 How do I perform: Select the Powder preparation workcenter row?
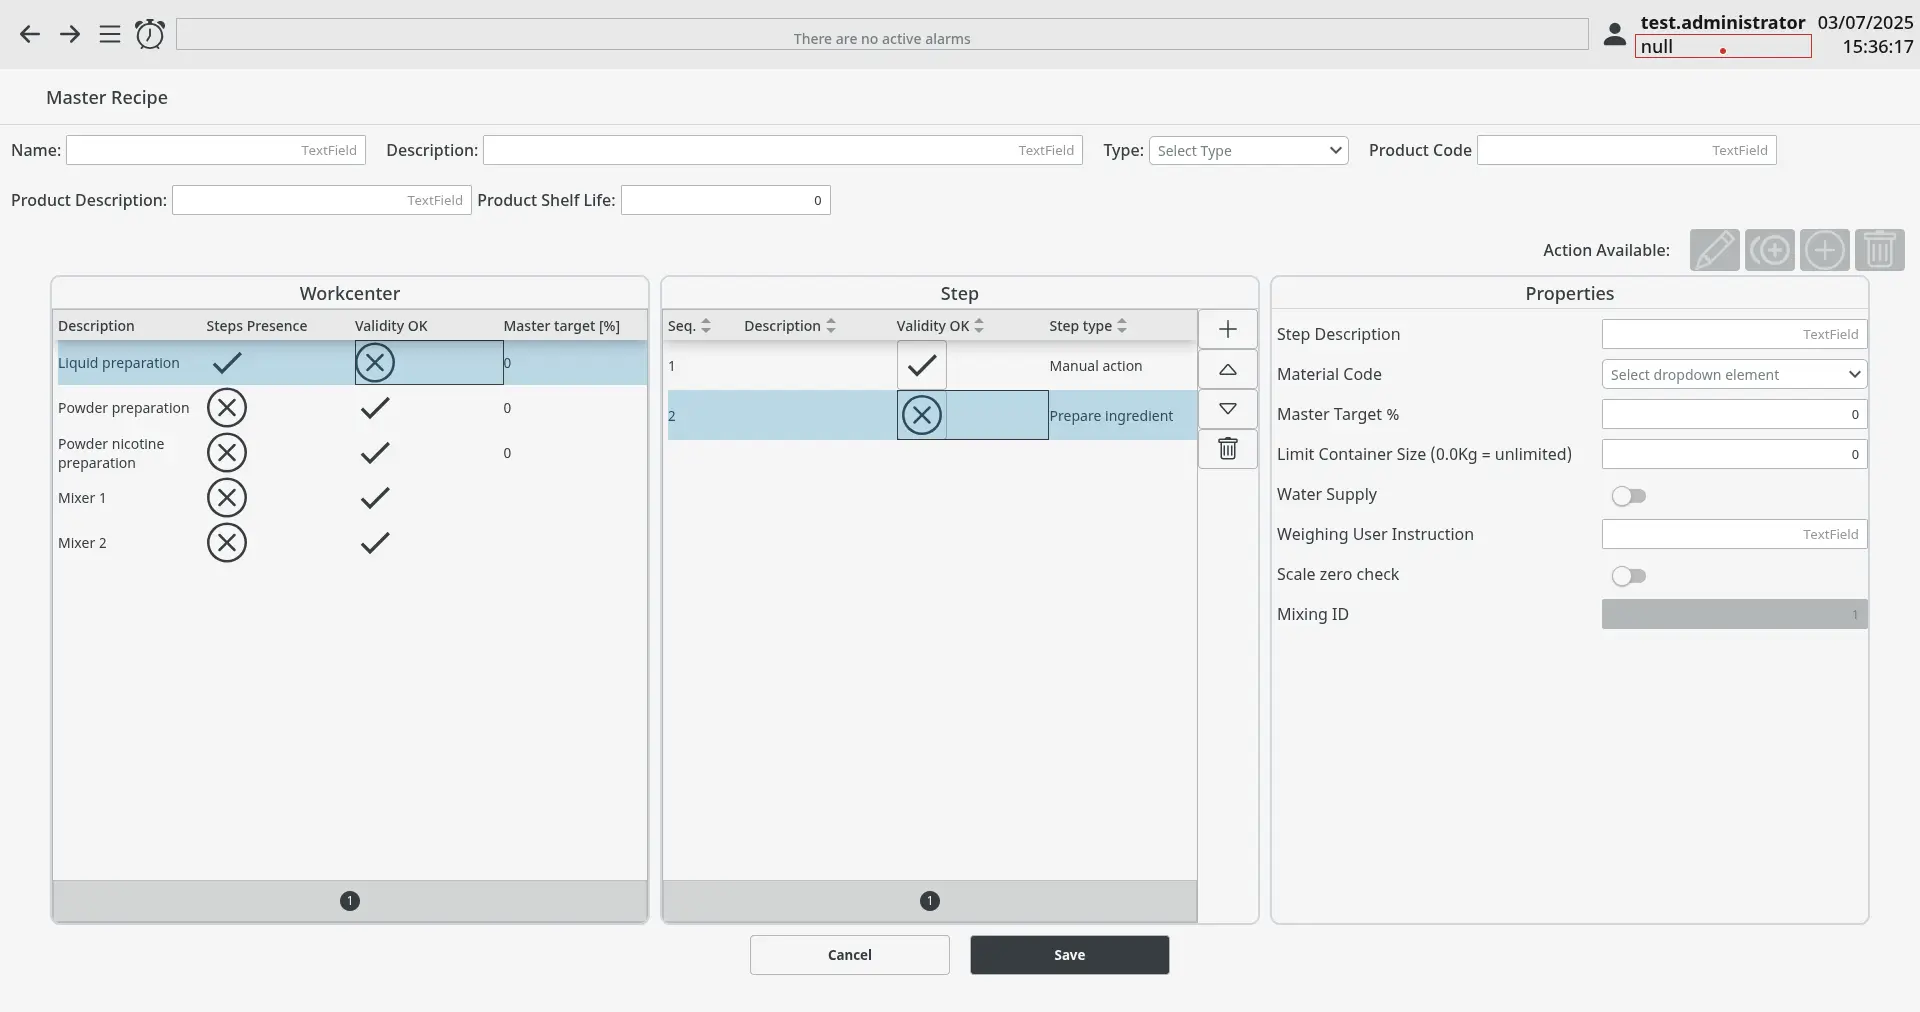tap(350, 408)
